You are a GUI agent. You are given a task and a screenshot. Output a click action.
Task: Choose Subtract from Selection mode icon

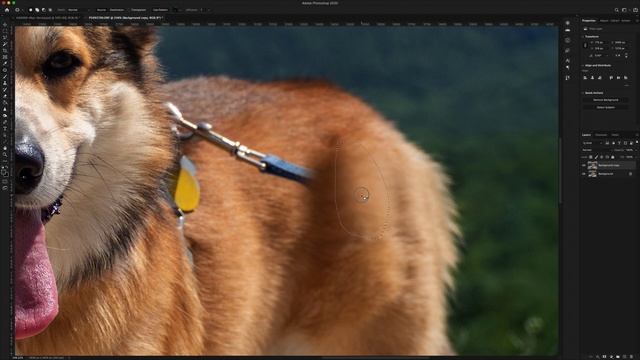44,10
